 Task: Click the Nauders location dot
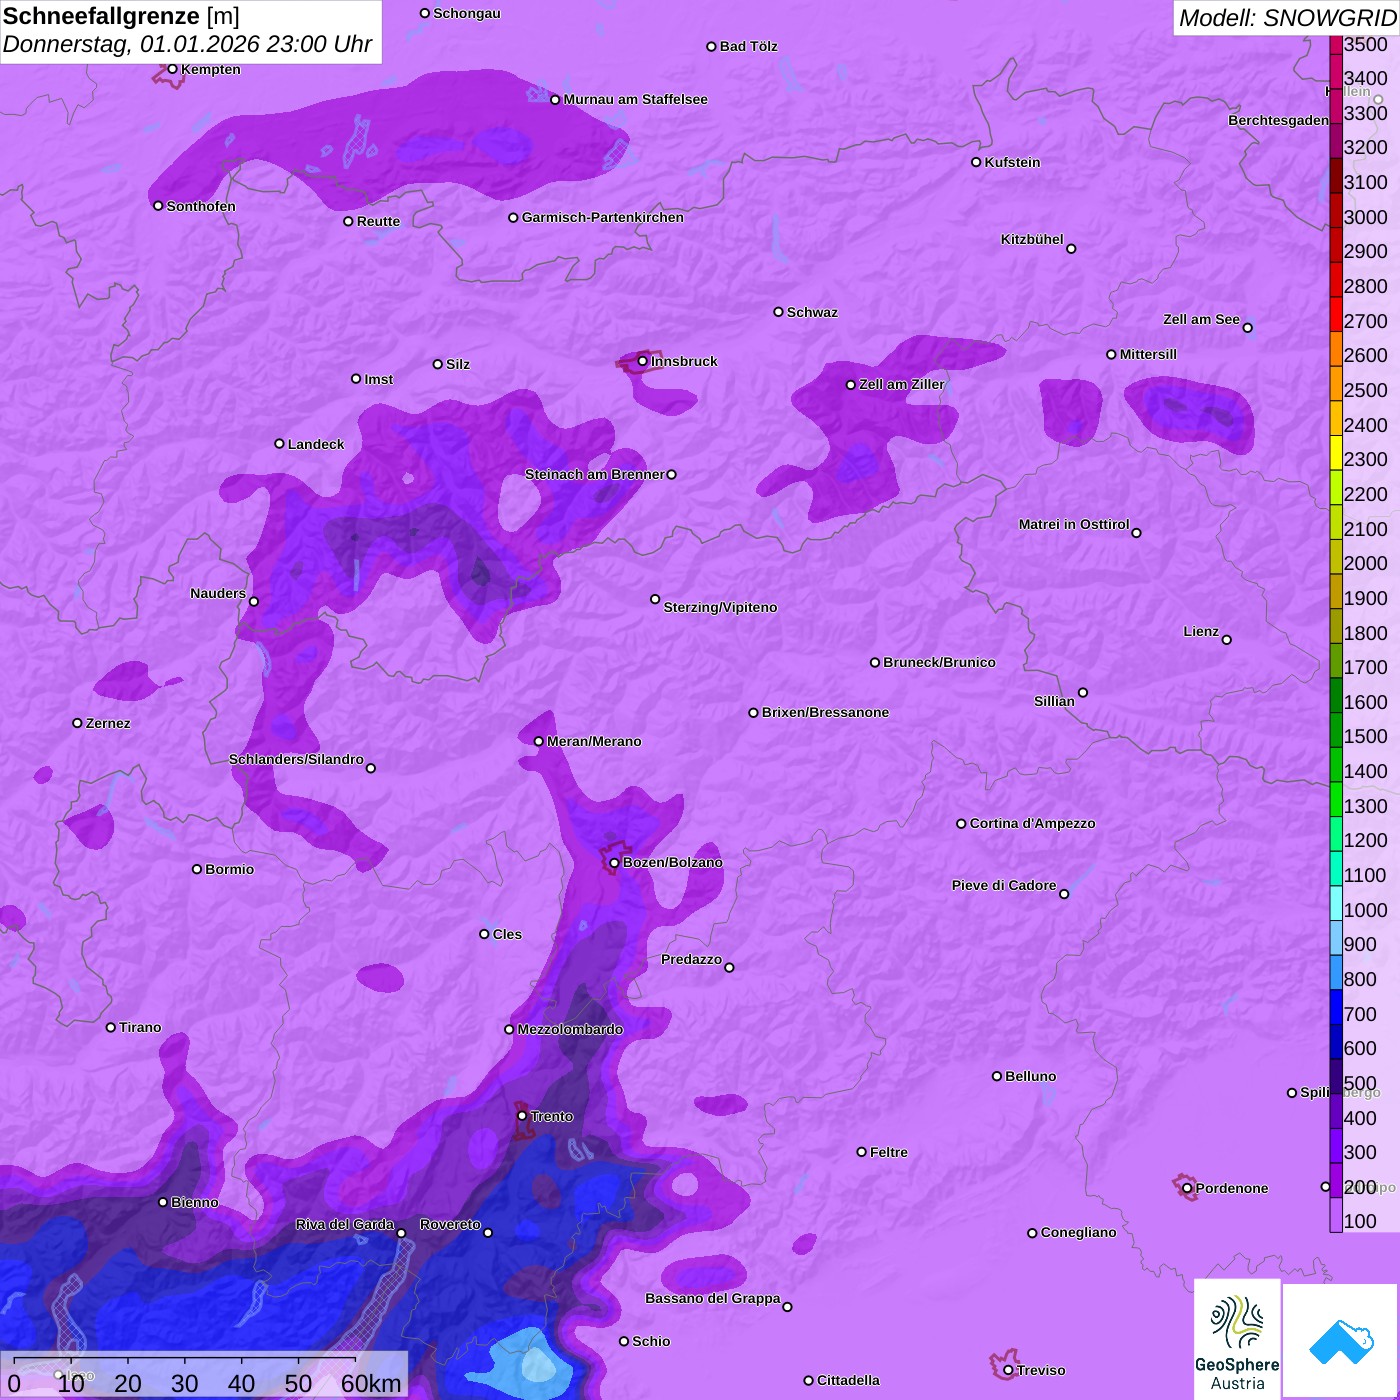tap(254, 601)
